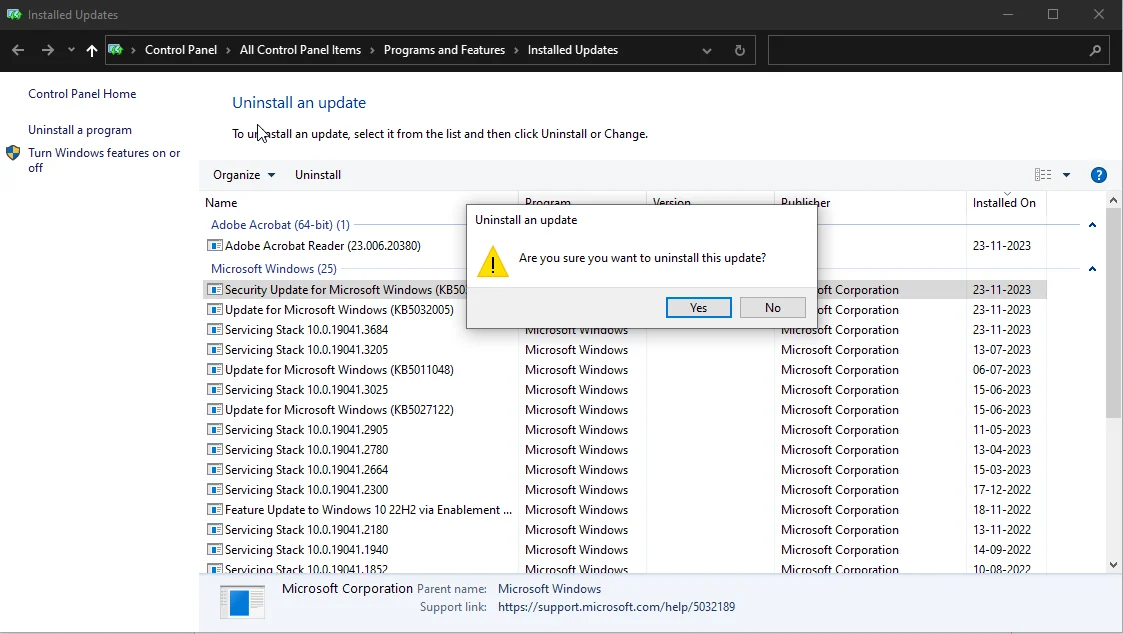Open the Organize dropdown menu

[244, 175]
